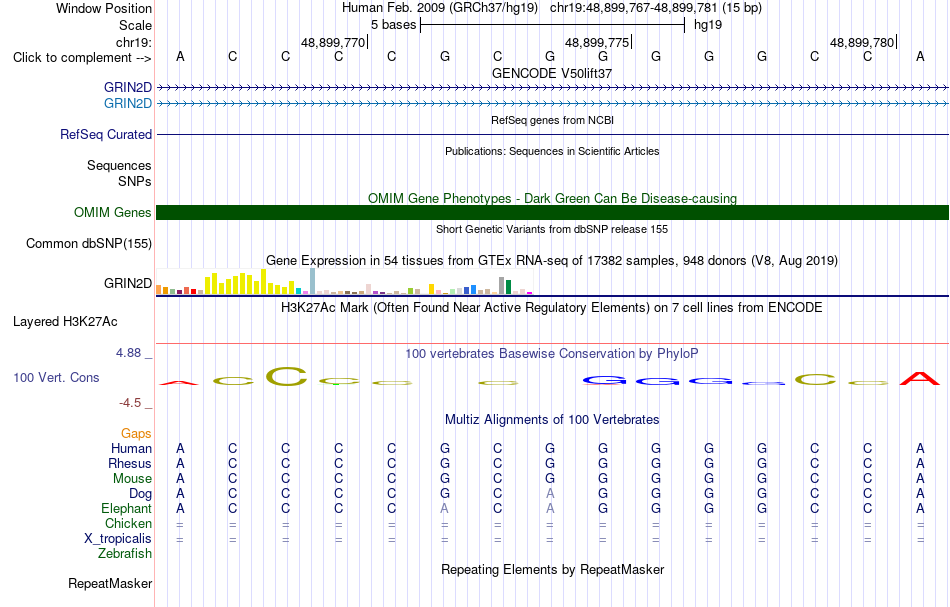Viewport: 950px width, 607px height.
Task: Click 'chr19:48,899,767-48,899,781 (15 bp)' header text
Action: coord(656,8)
